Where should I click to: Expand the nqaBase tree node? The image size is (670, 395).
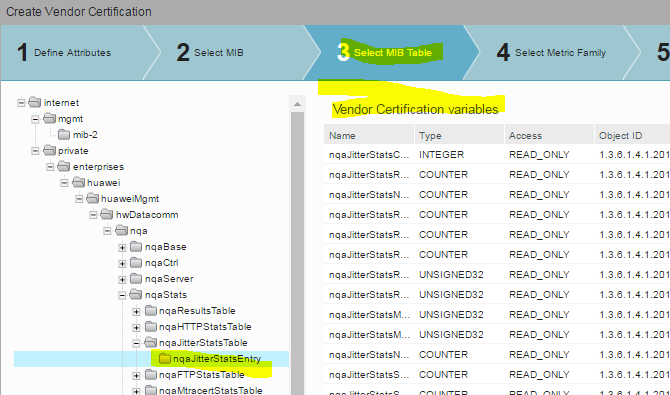122,247
